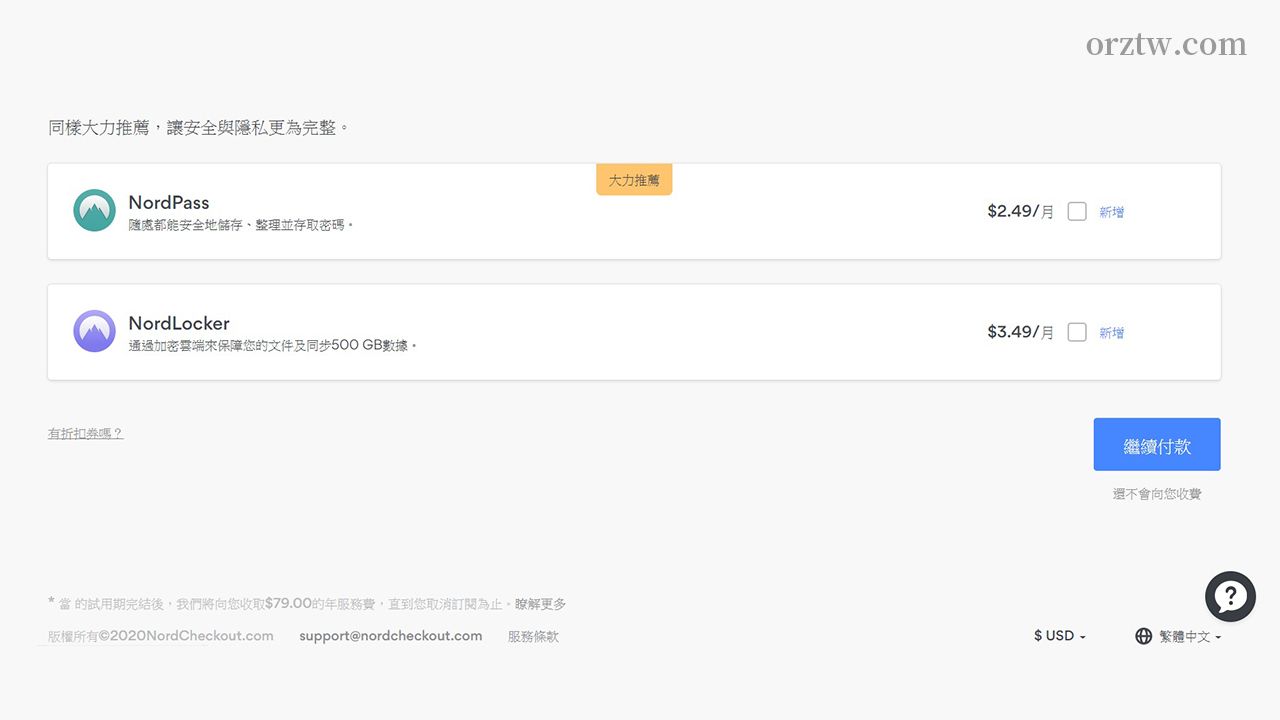Click the support@nordcheckout.com email link

click(x=391, y=636)
